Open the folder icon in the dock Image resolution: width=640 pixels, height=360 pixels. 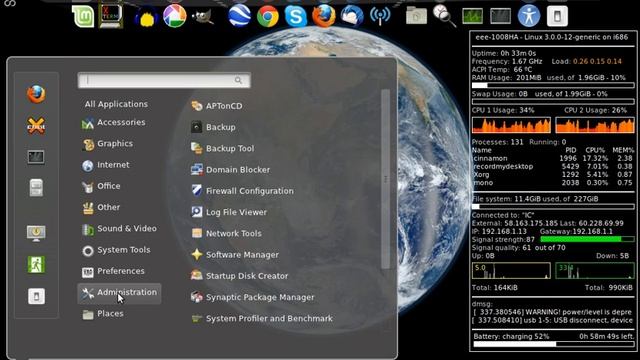coord(416,16)
